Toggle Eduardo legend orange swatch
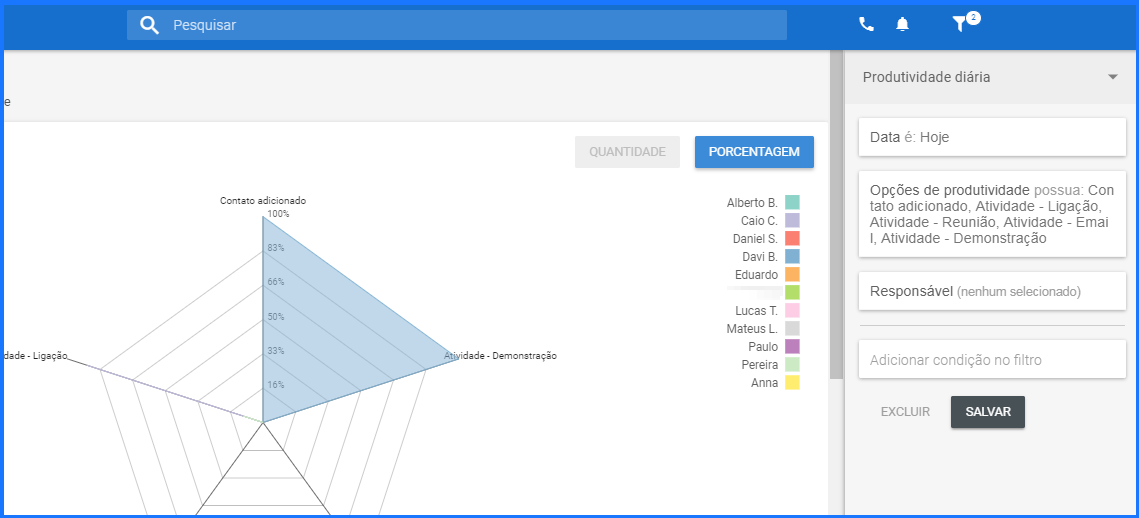The image size is (1139, 518). coord(793,275)
